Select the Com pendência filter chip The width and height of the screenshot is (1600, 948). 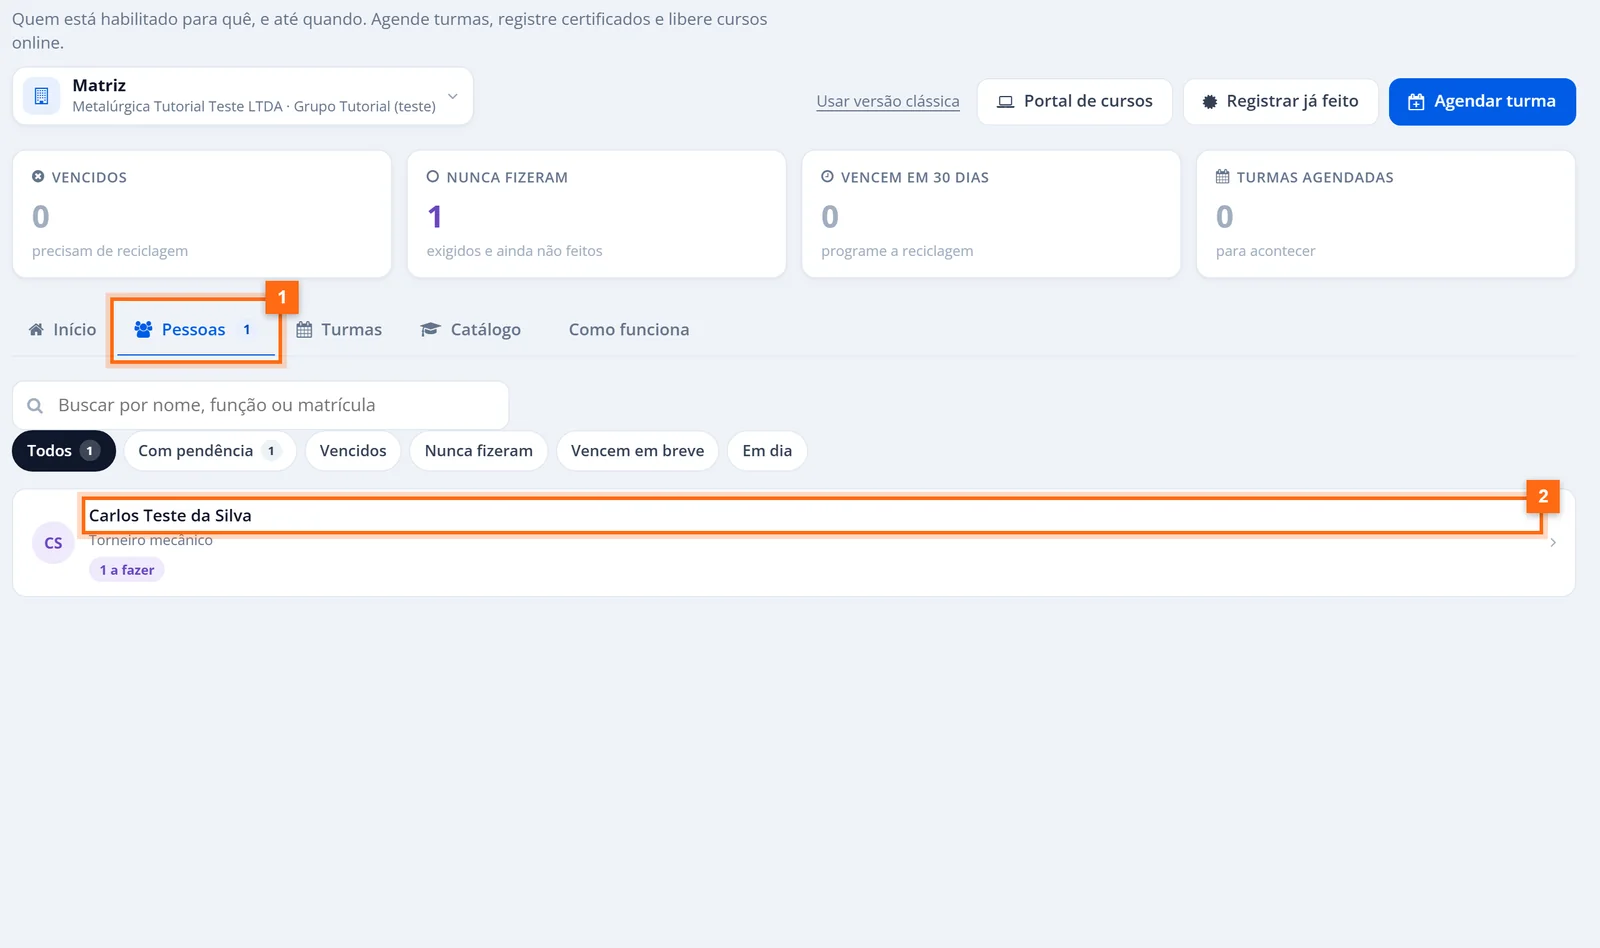pyautogui.click(x=209, y=451)
